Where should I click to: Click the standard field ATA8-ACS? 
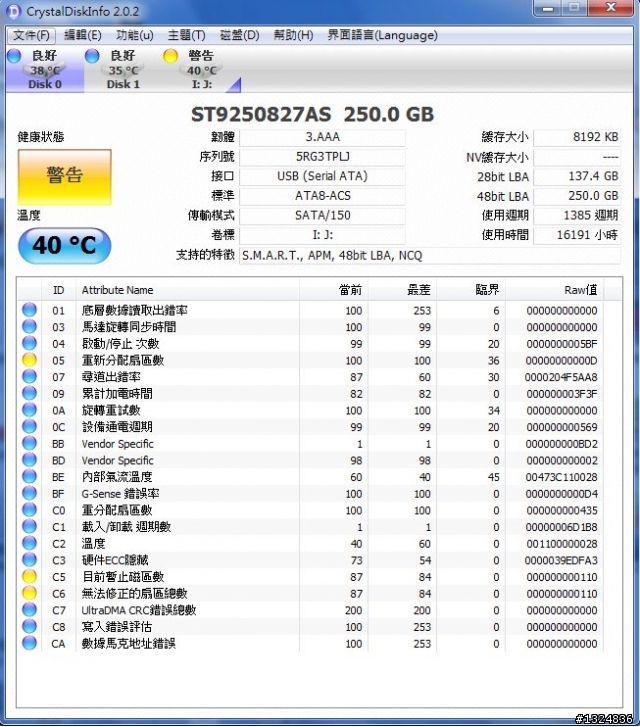coord(322,196)
